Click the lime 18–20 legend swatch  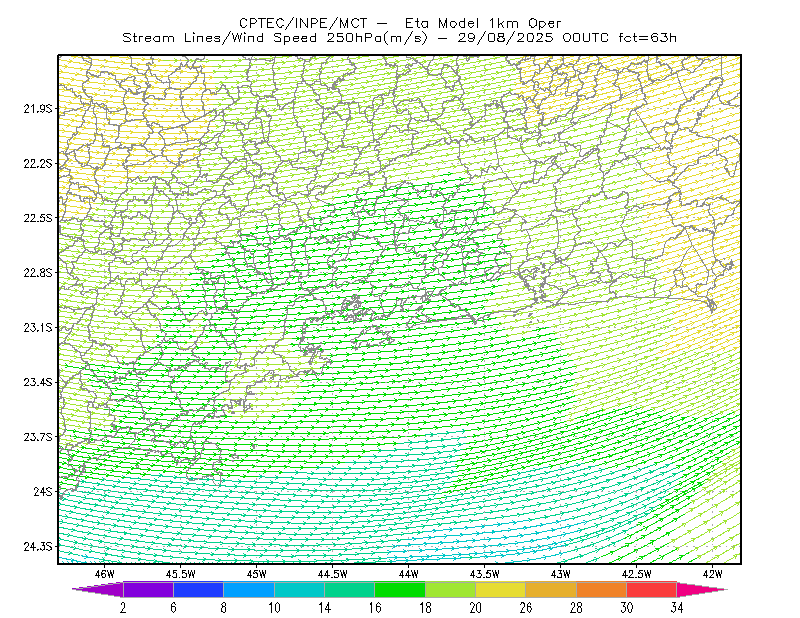tap(451, 589)
